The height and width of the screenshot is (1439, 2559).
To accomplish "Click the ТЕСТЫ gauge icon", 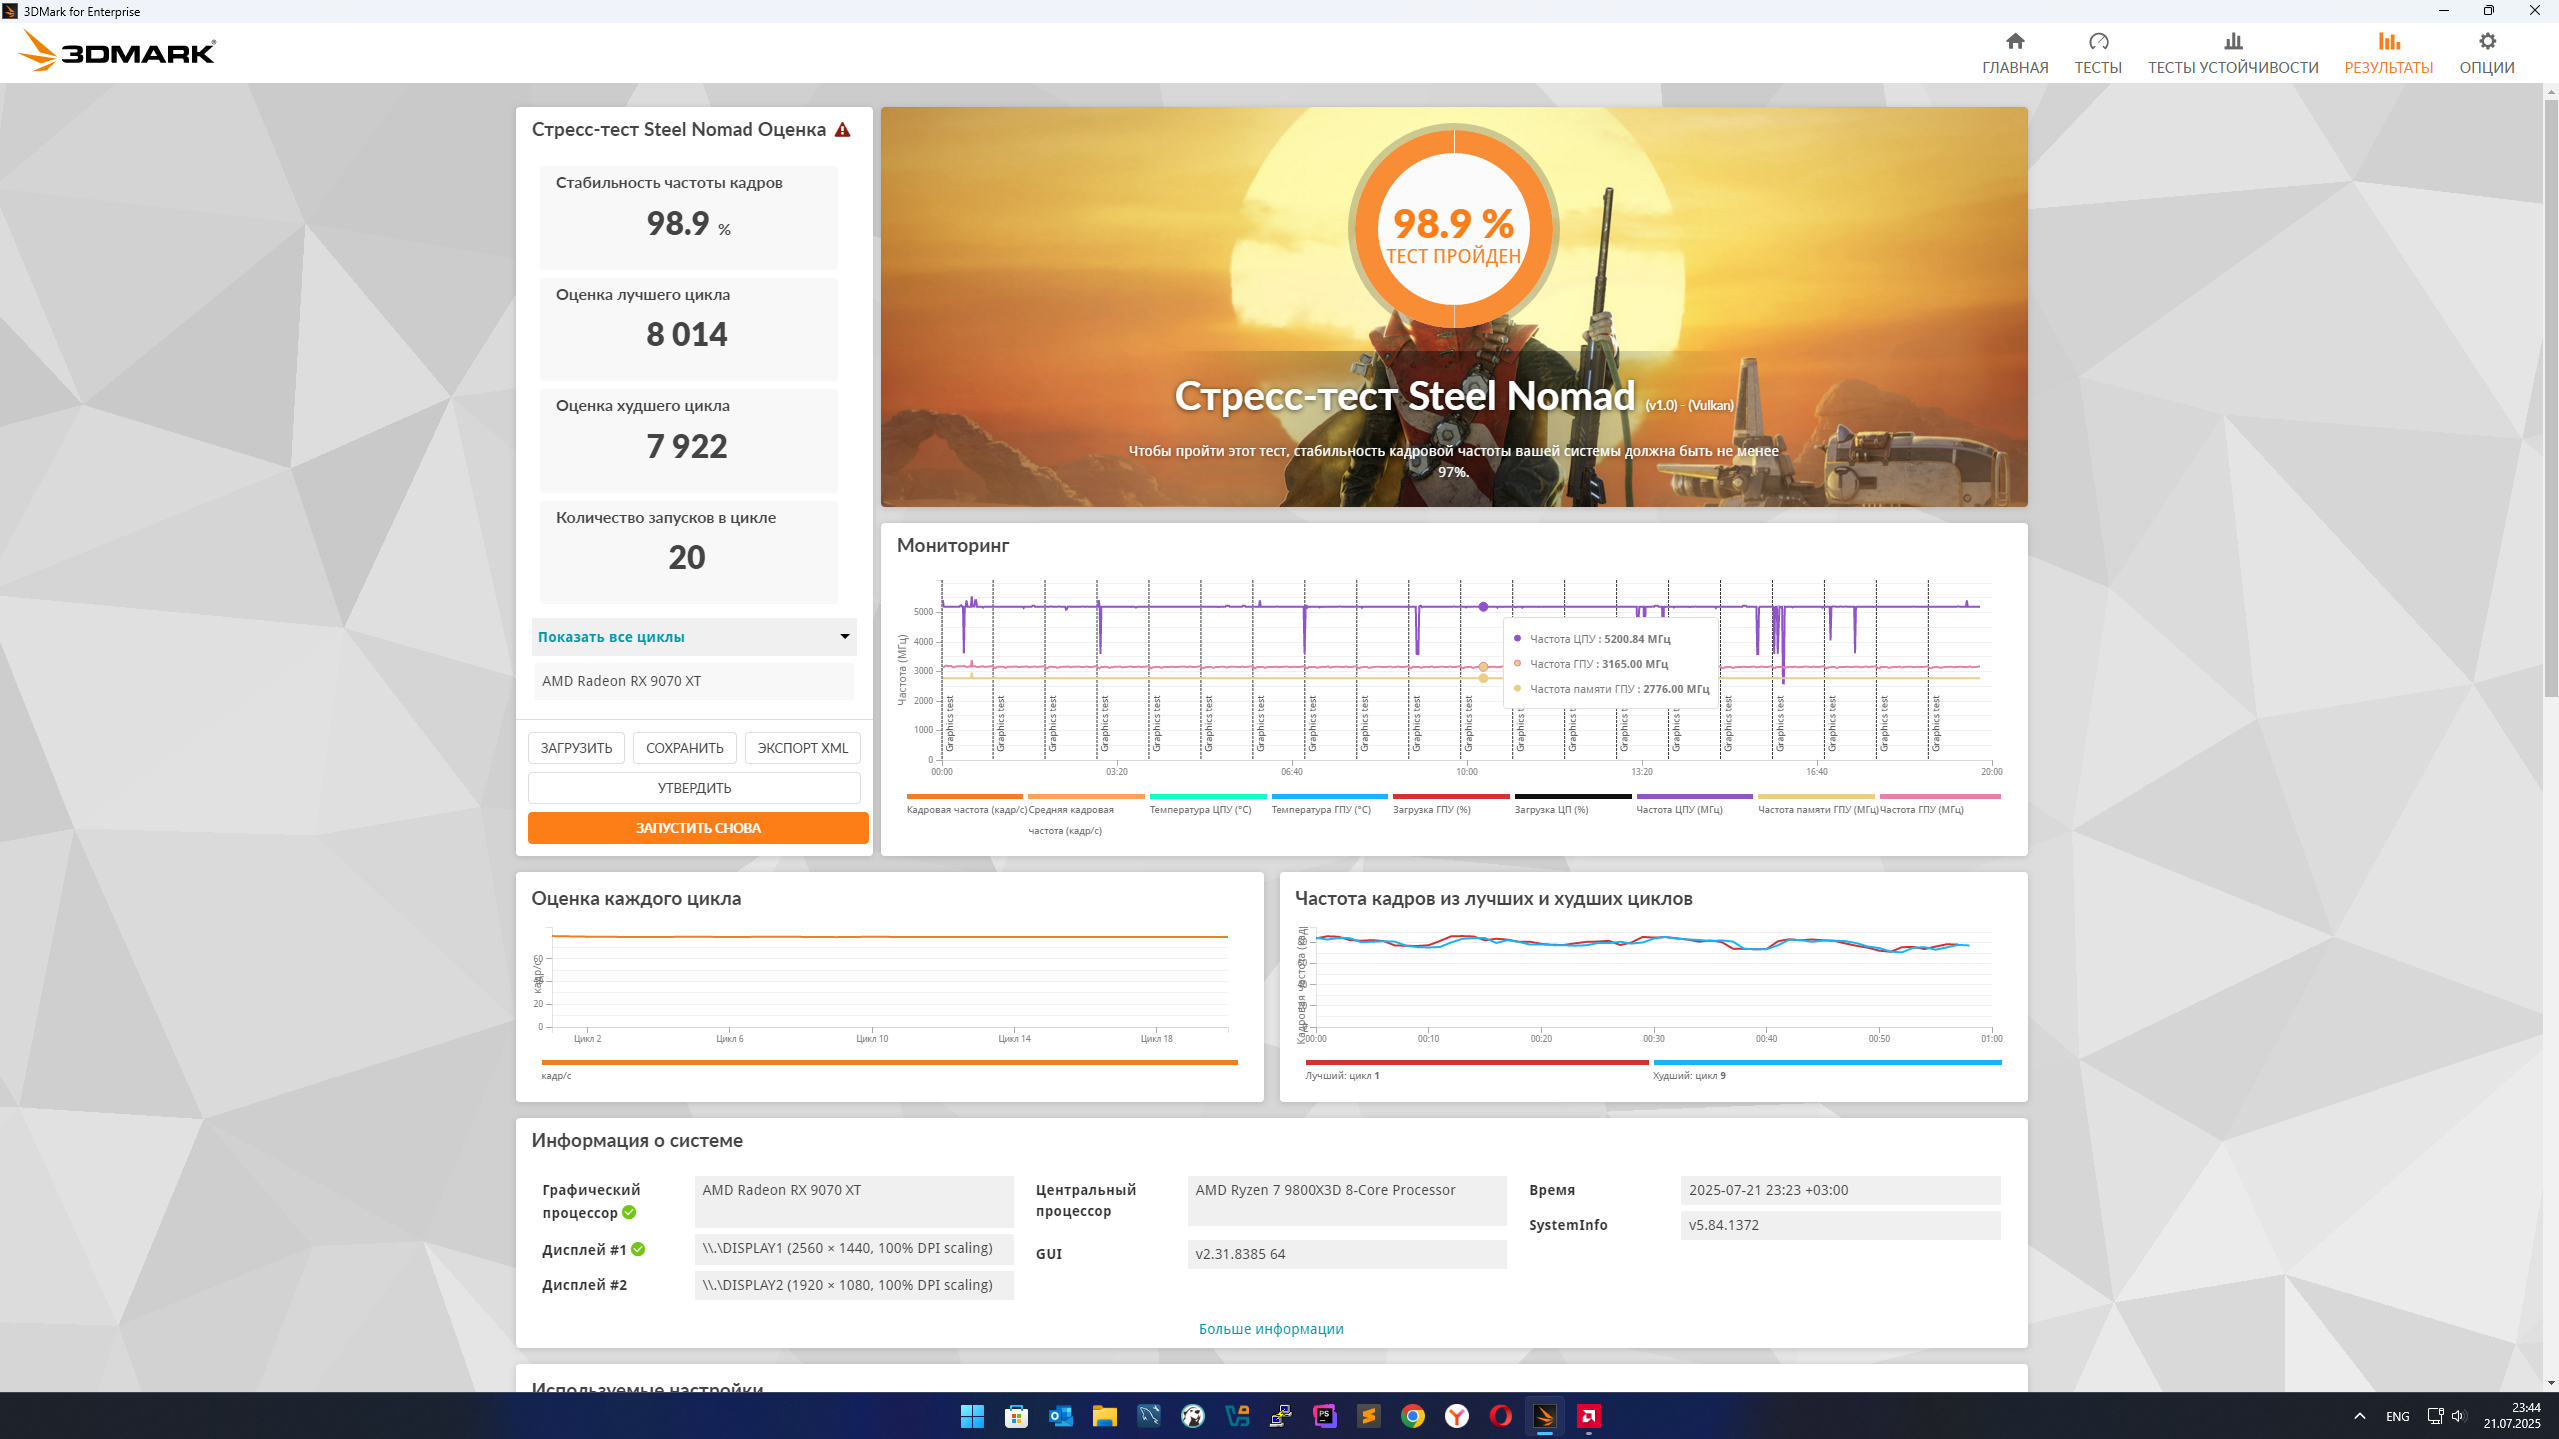I will tap(2097, 42).
